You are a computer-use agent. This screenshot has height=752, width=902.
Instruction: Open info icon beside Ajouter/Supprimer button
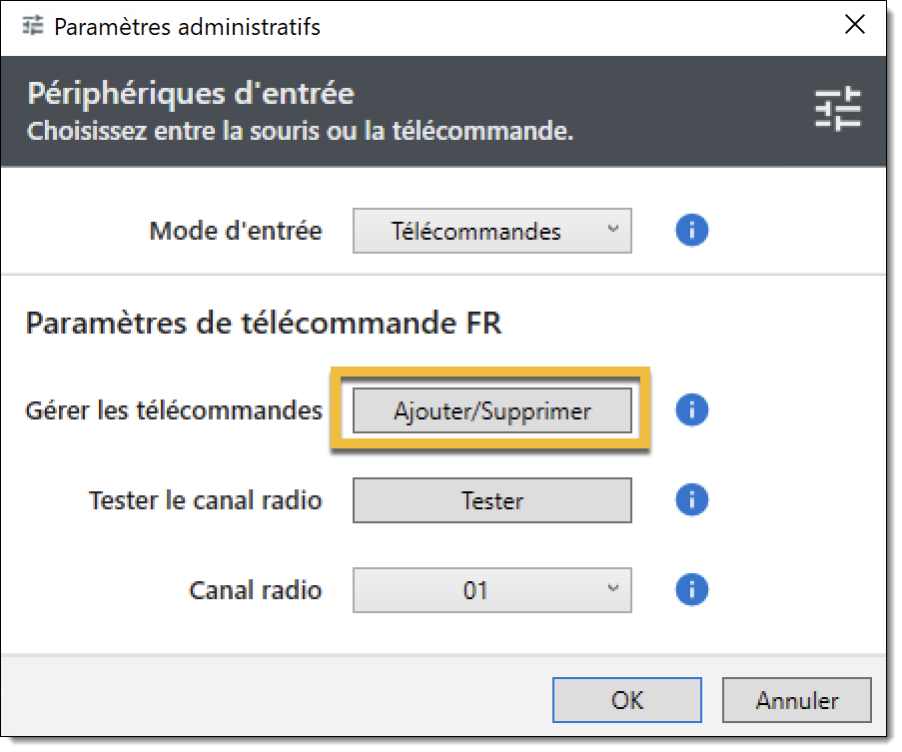[x=691, y=410]
